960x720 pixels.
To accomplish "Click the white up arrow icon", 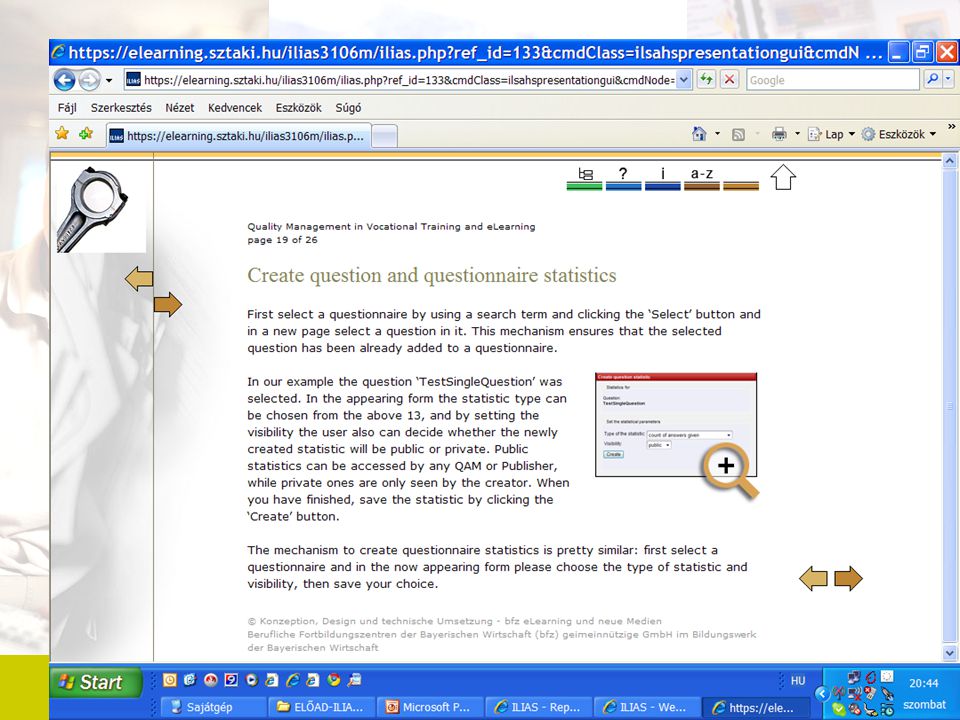I will [x=783, y=177].
